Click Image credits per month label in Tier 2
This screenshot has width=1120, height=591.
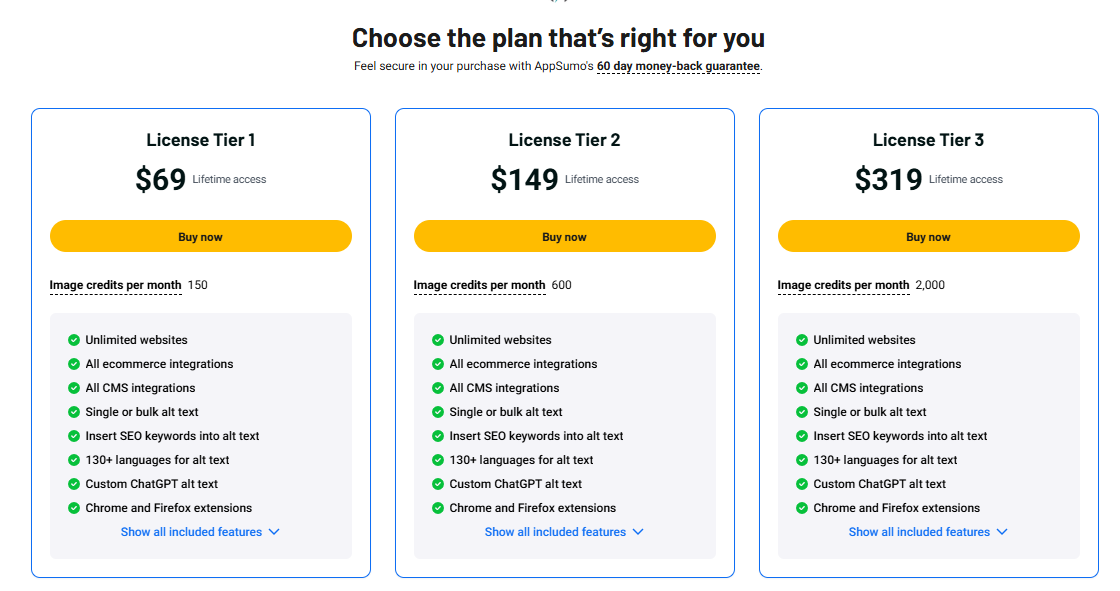479,285
